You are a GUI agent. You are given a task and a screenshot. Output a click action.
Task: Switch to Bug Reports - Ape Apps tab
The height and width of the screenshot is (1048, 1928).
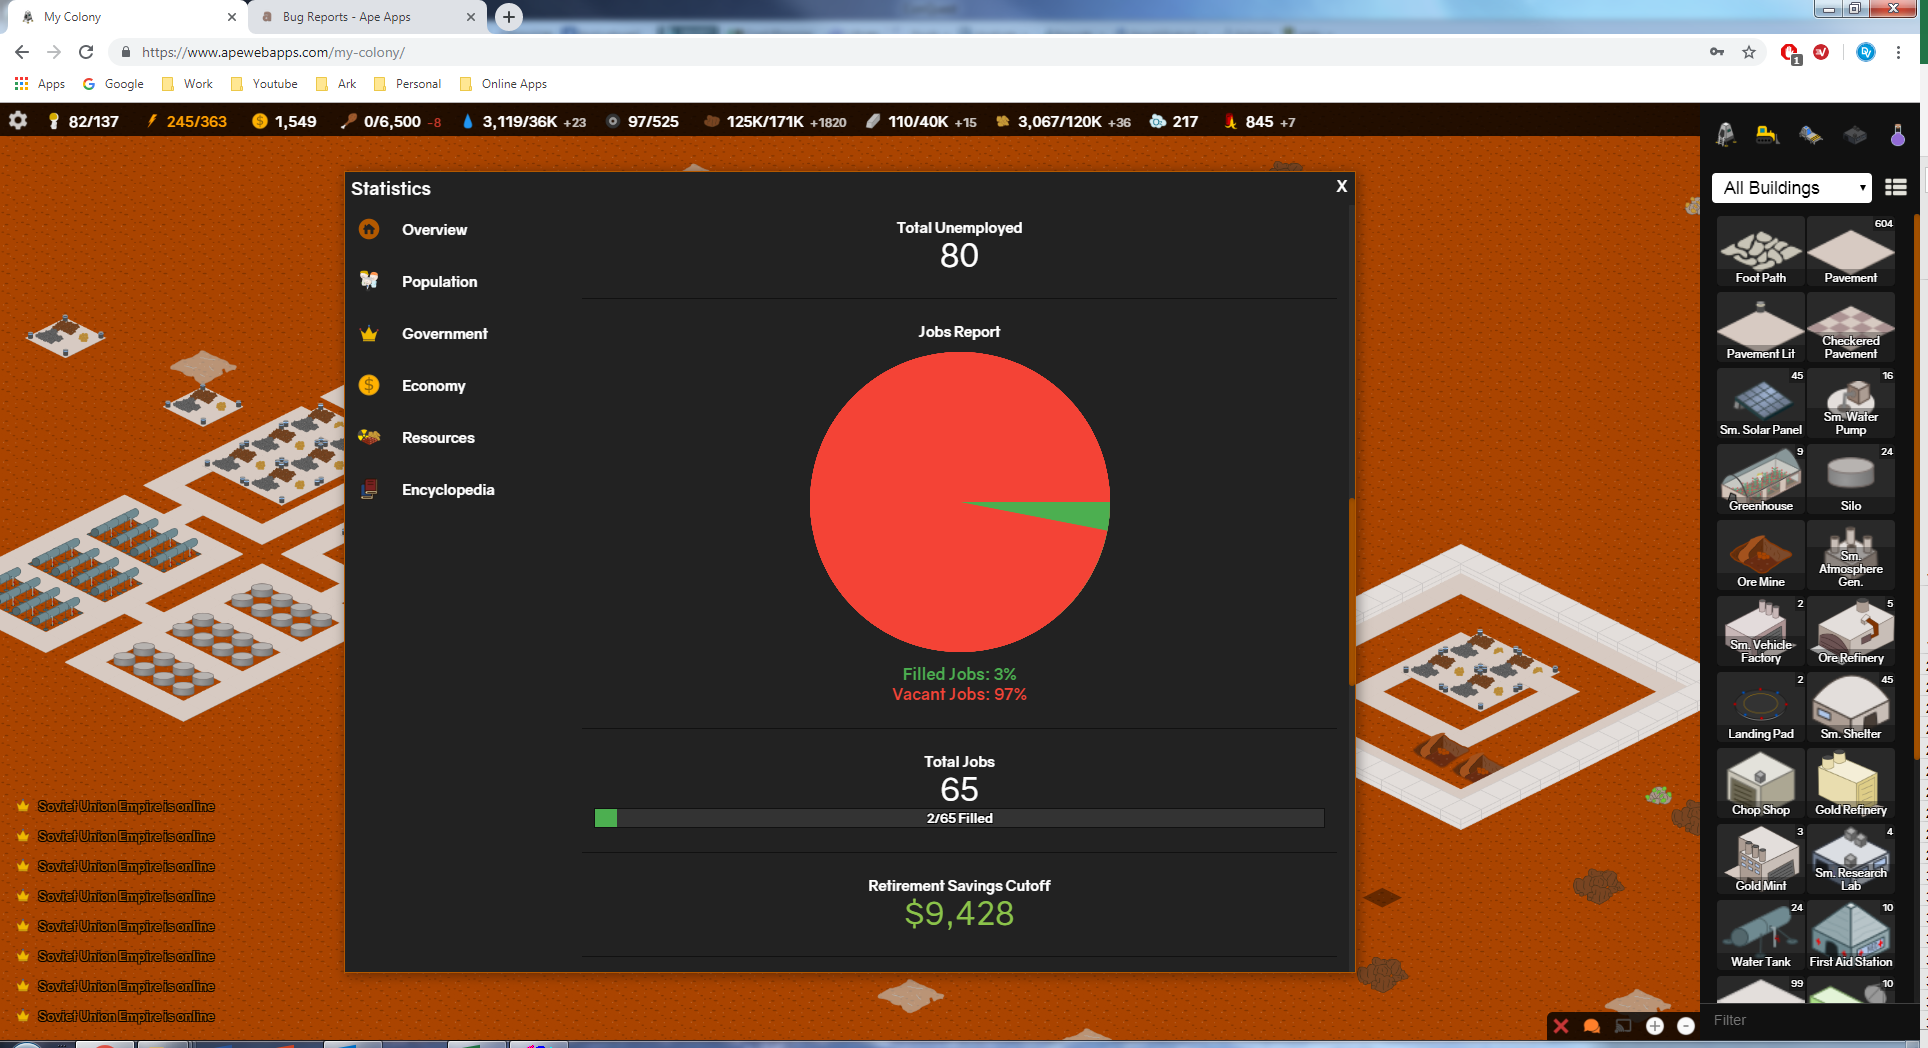coord(366,17)
